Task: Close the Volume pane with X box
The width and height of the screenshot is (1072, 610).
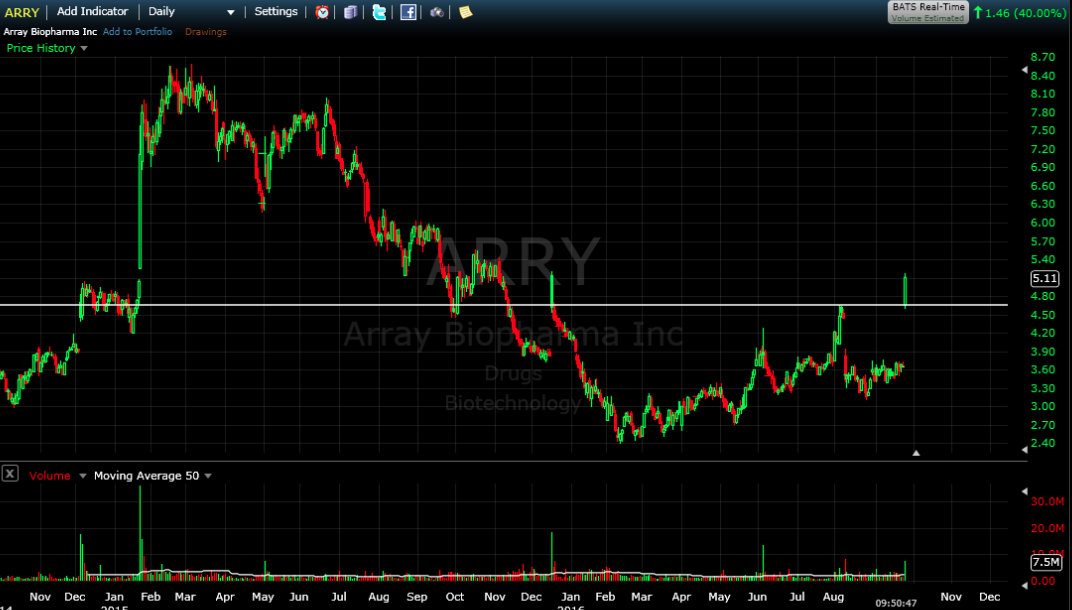Action: pyautogui.click(x=10, y=474)
